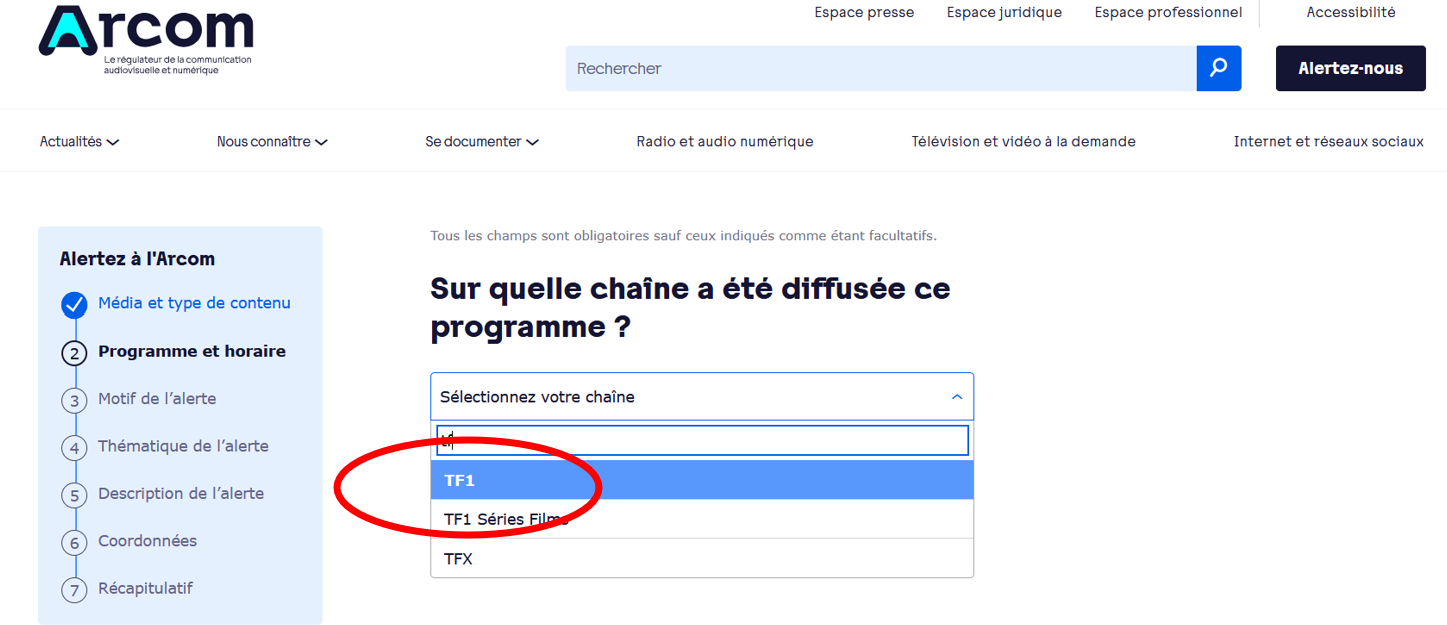Click the step 7 circle icon
The width and height of the screenshot is (1447, 625).
pos(74,590)
